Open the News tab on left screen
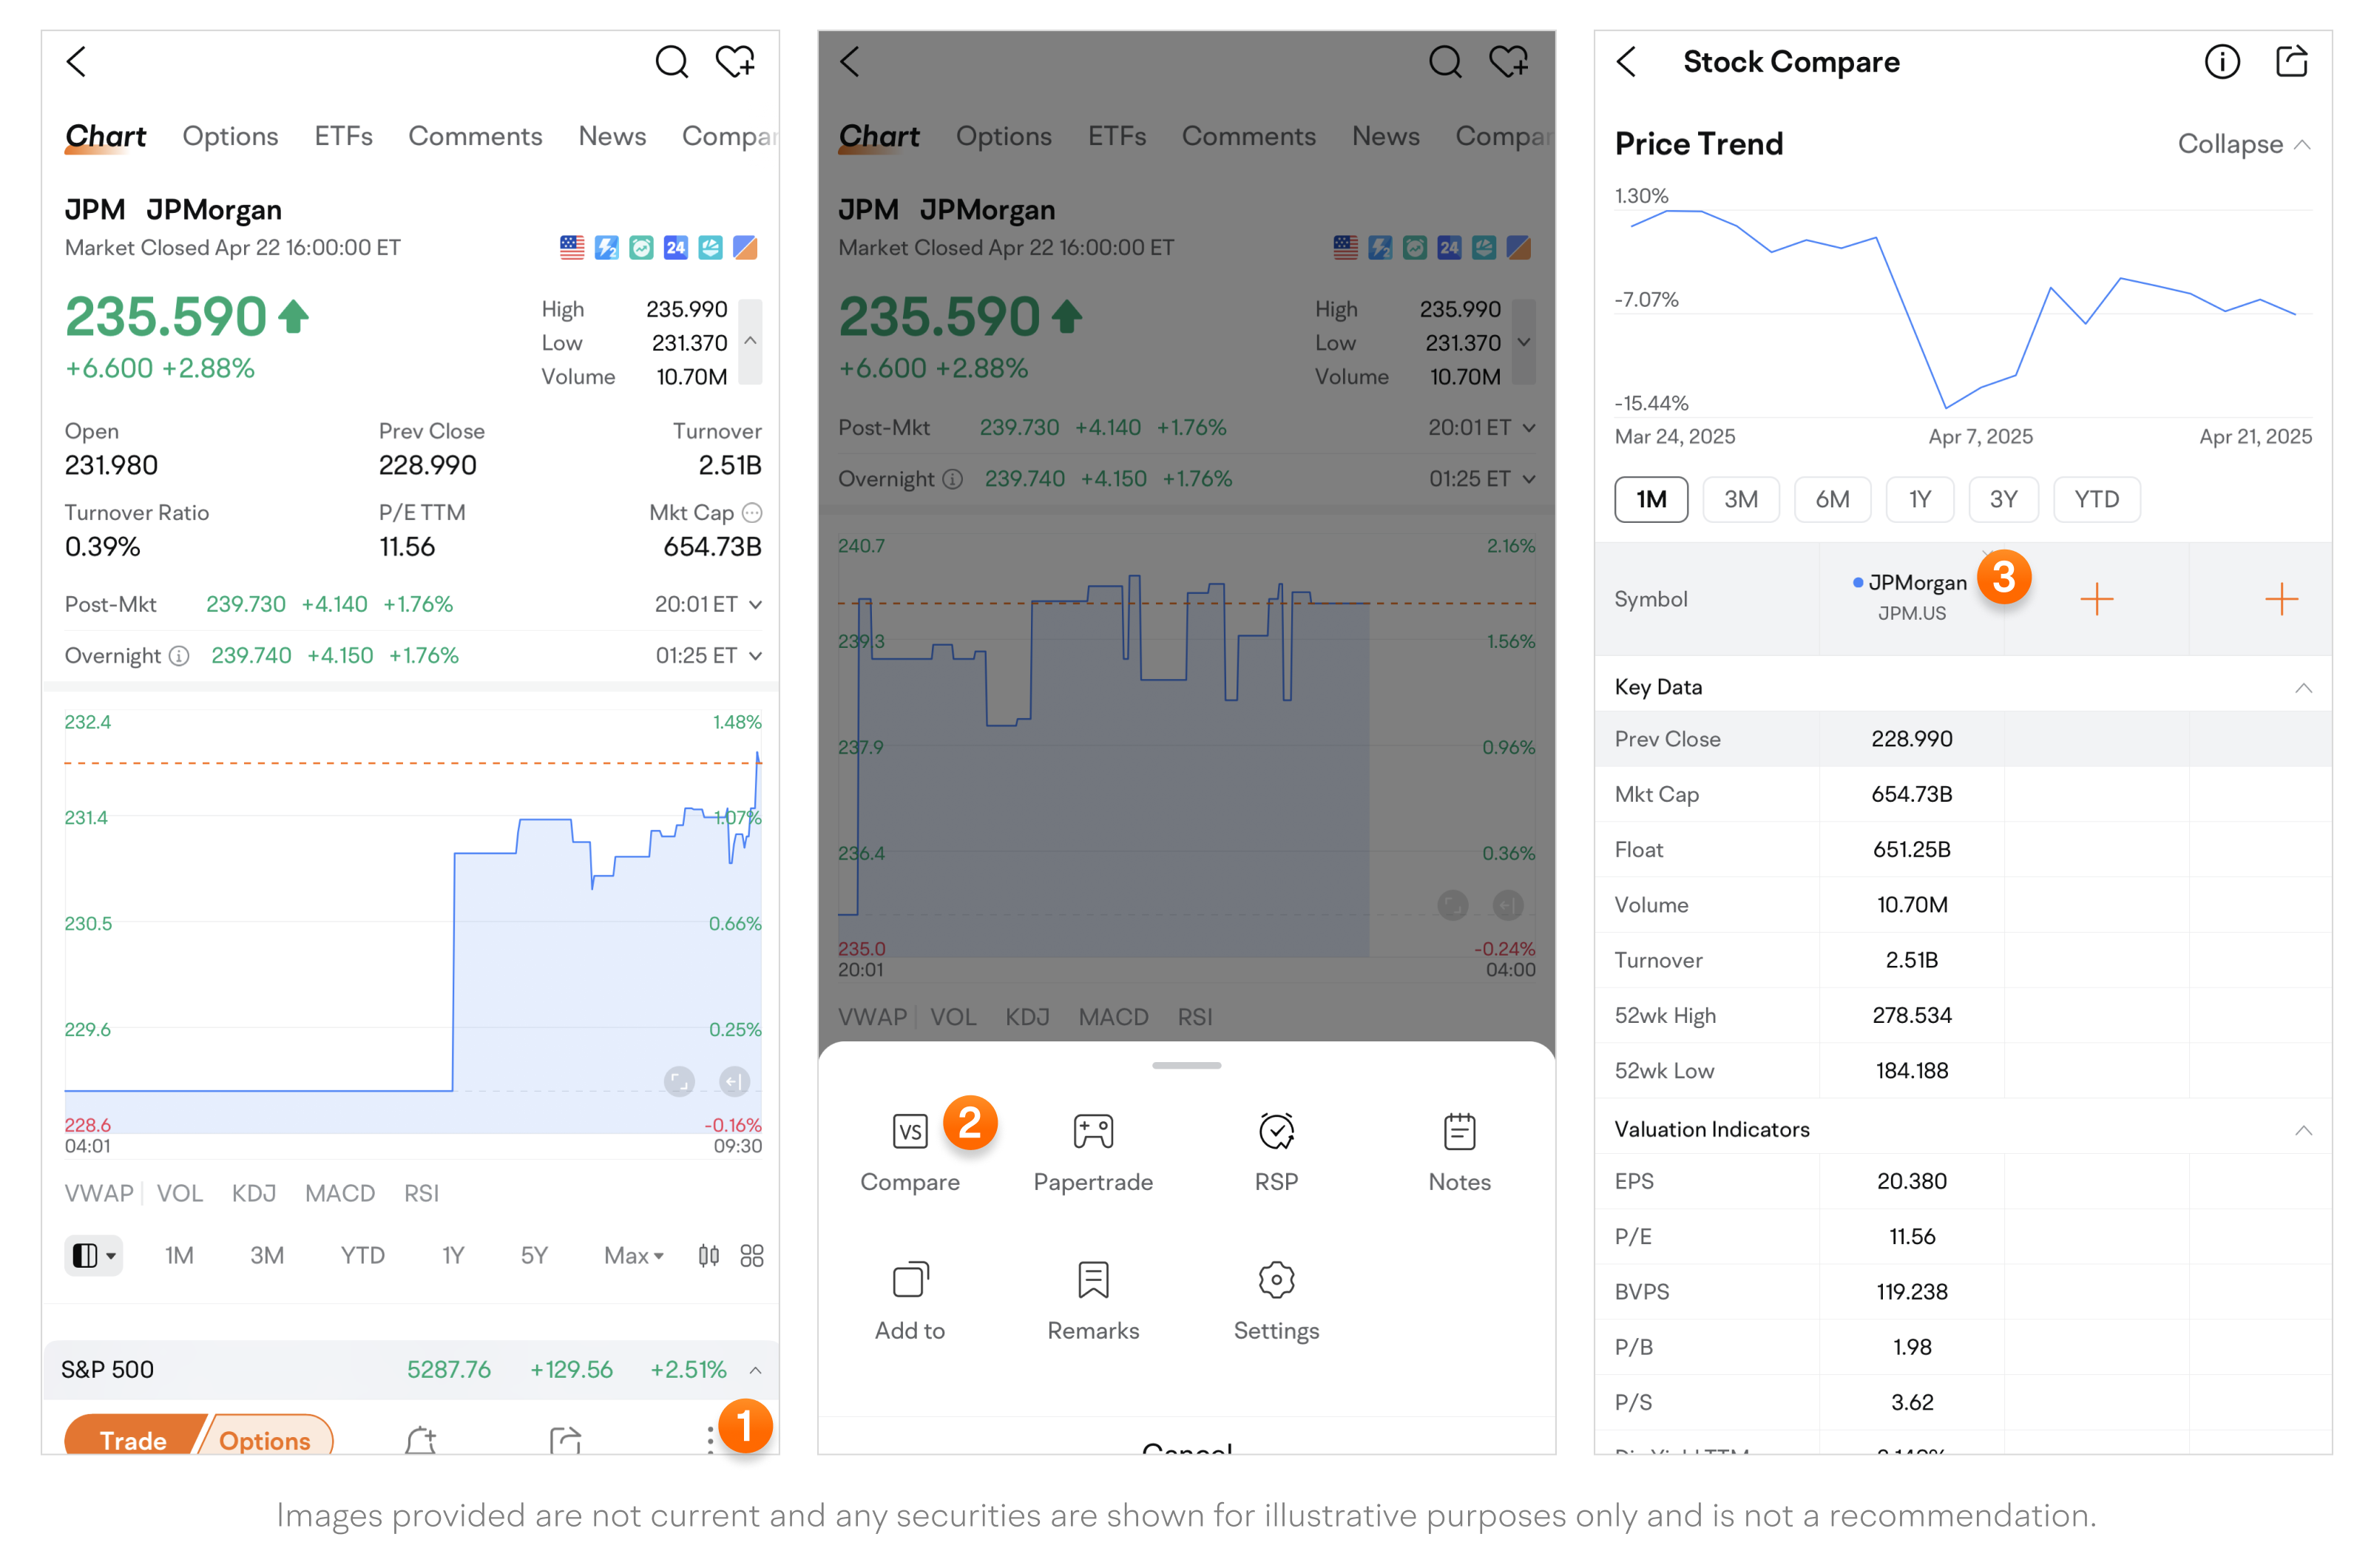2374x1568 pixels. [x=612, y=136]
